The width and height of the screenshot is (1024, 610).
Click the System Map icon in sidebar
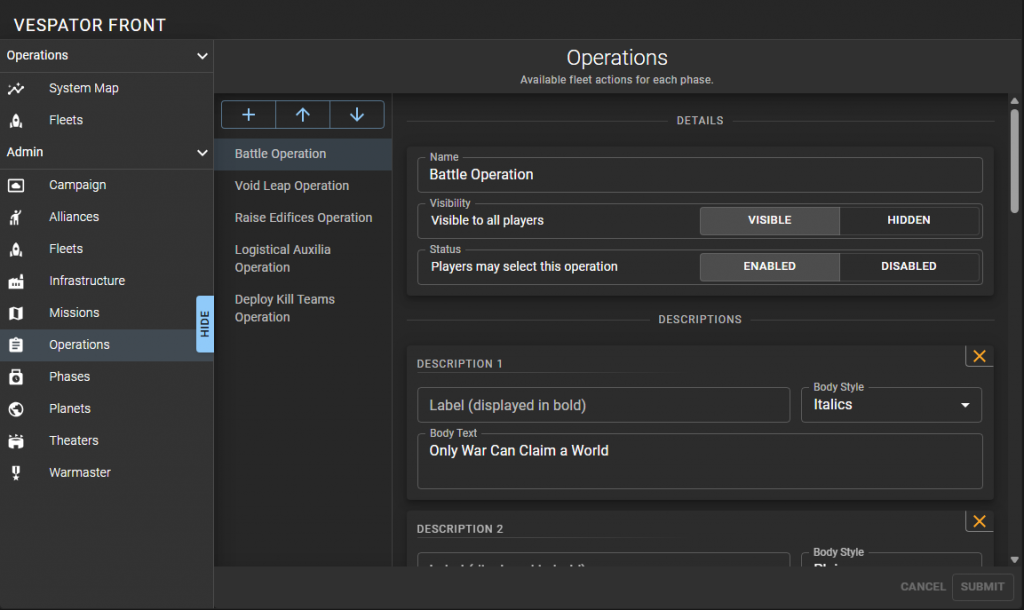16,88
